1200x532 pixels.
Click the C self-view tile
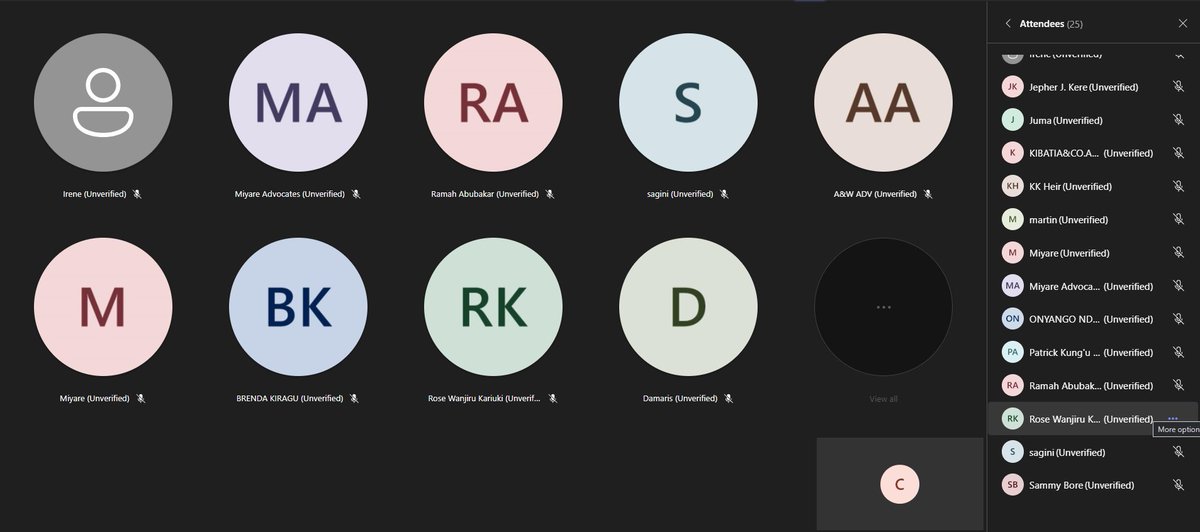tap(899, 484)
